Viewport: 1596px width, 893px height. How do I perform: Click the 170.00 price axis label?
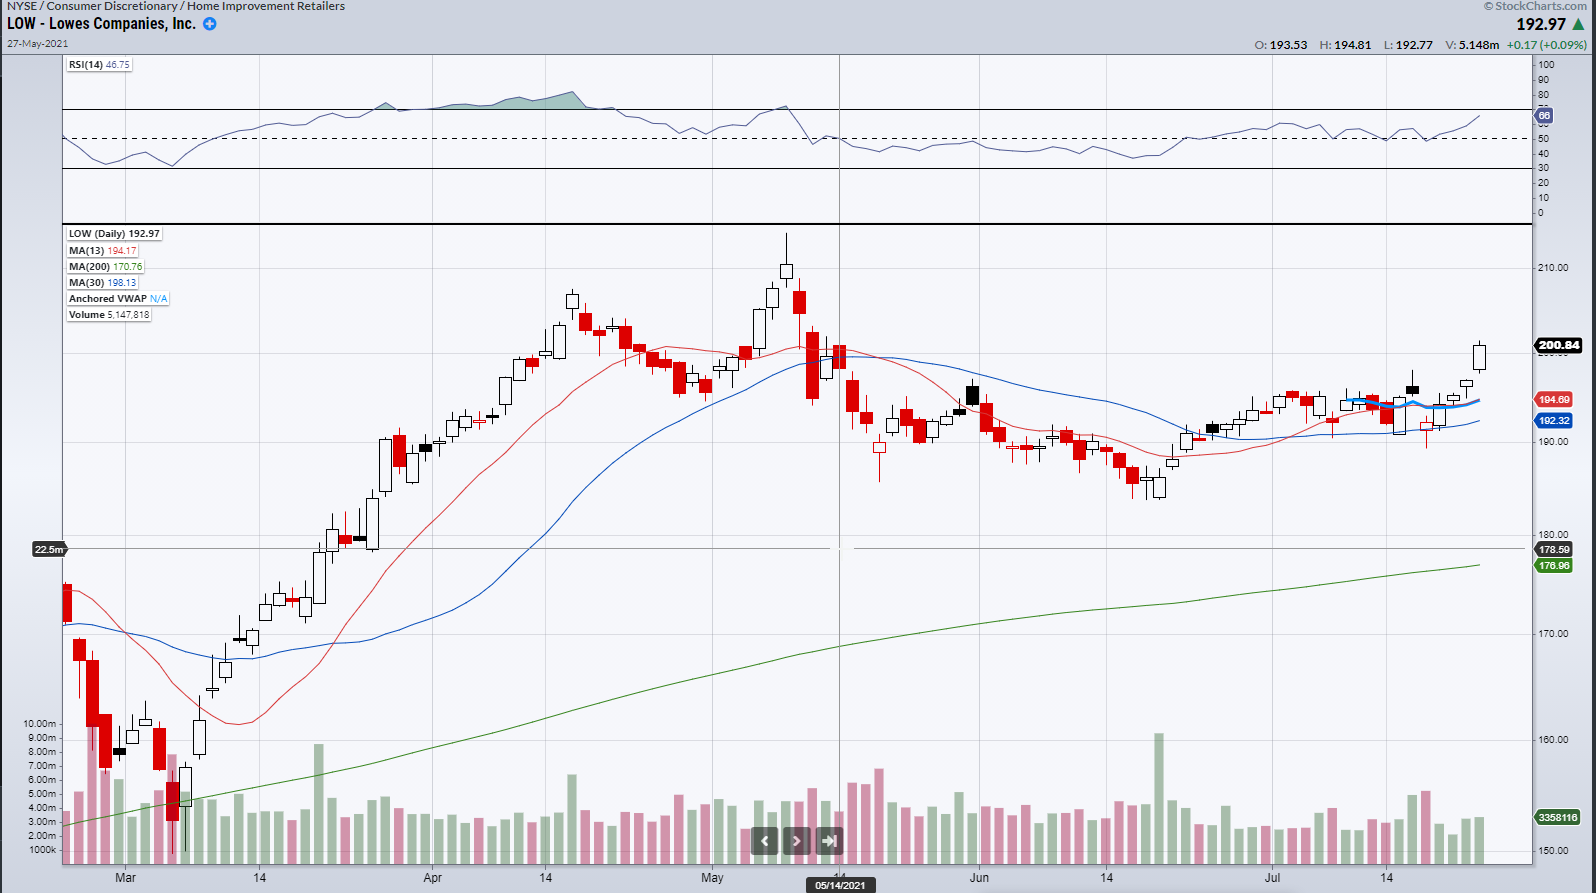(1553, 634)
